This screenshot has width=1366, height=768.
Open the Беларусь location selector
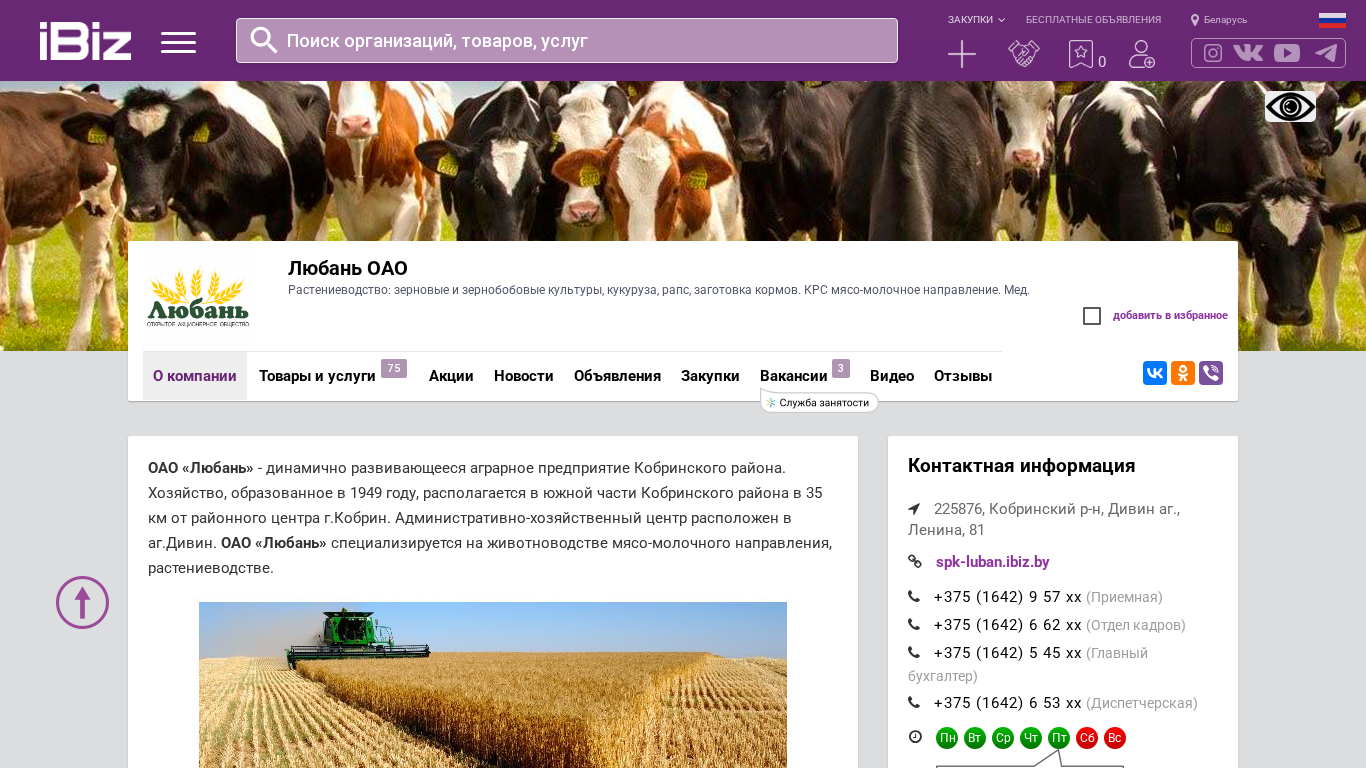pos(1219,20)
